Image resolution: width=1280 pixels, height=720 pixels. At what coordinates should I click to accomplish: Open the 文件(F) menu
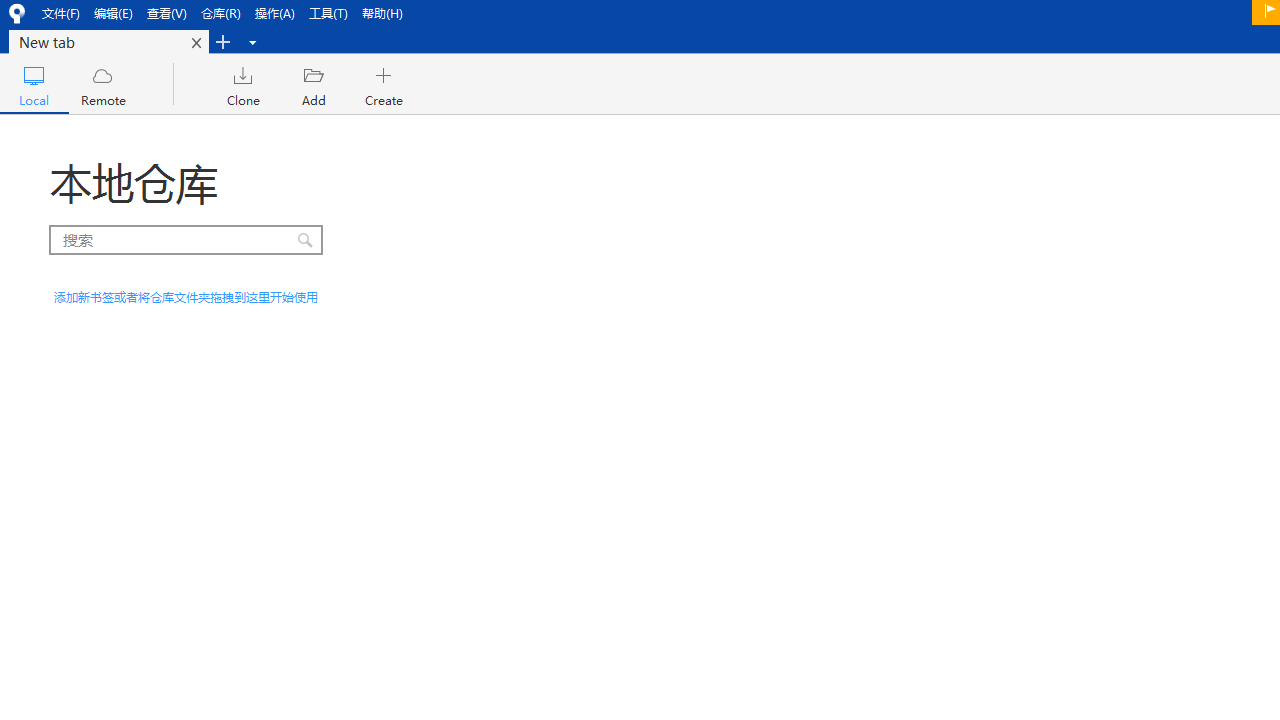(61, 13)
